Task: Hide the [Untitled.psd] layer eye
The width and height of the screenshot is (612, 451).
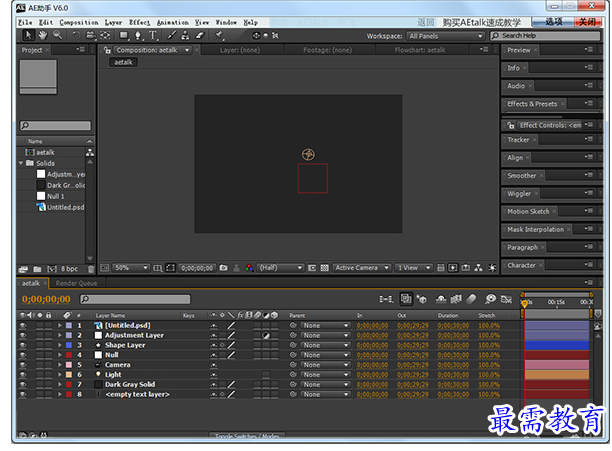Action: click(23, 325)
